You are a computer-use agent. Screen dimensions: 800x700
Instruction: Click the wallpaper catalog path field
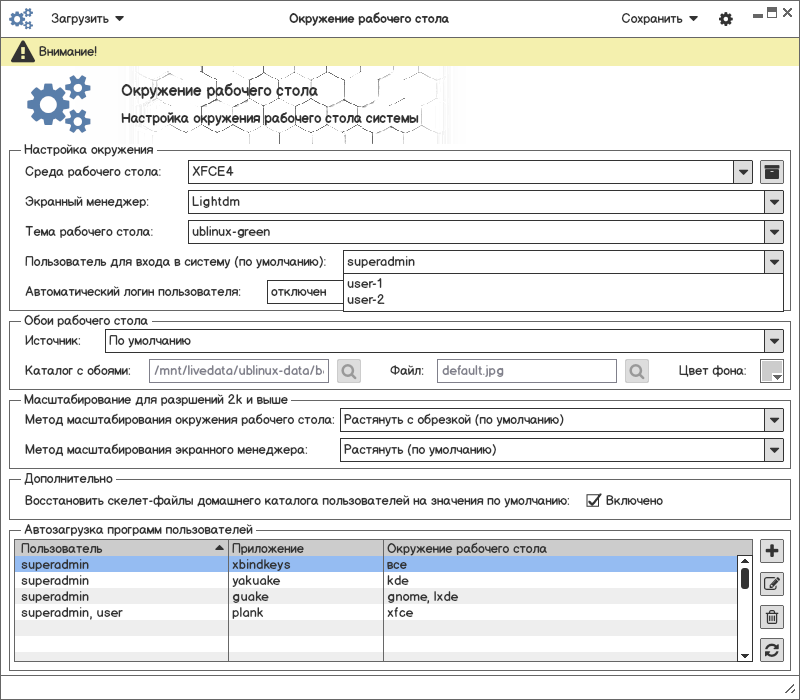click(x=238, y=372)
